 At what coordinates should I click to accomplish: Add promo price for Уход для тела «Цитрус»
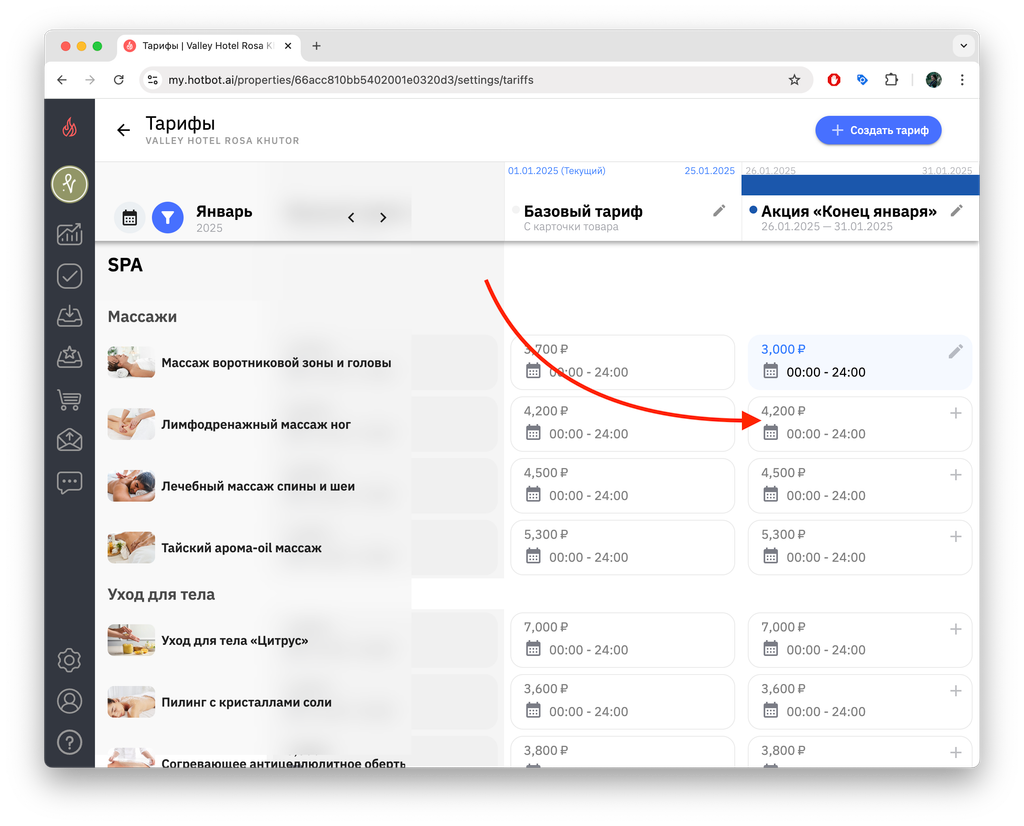click(x=955, y=629)
